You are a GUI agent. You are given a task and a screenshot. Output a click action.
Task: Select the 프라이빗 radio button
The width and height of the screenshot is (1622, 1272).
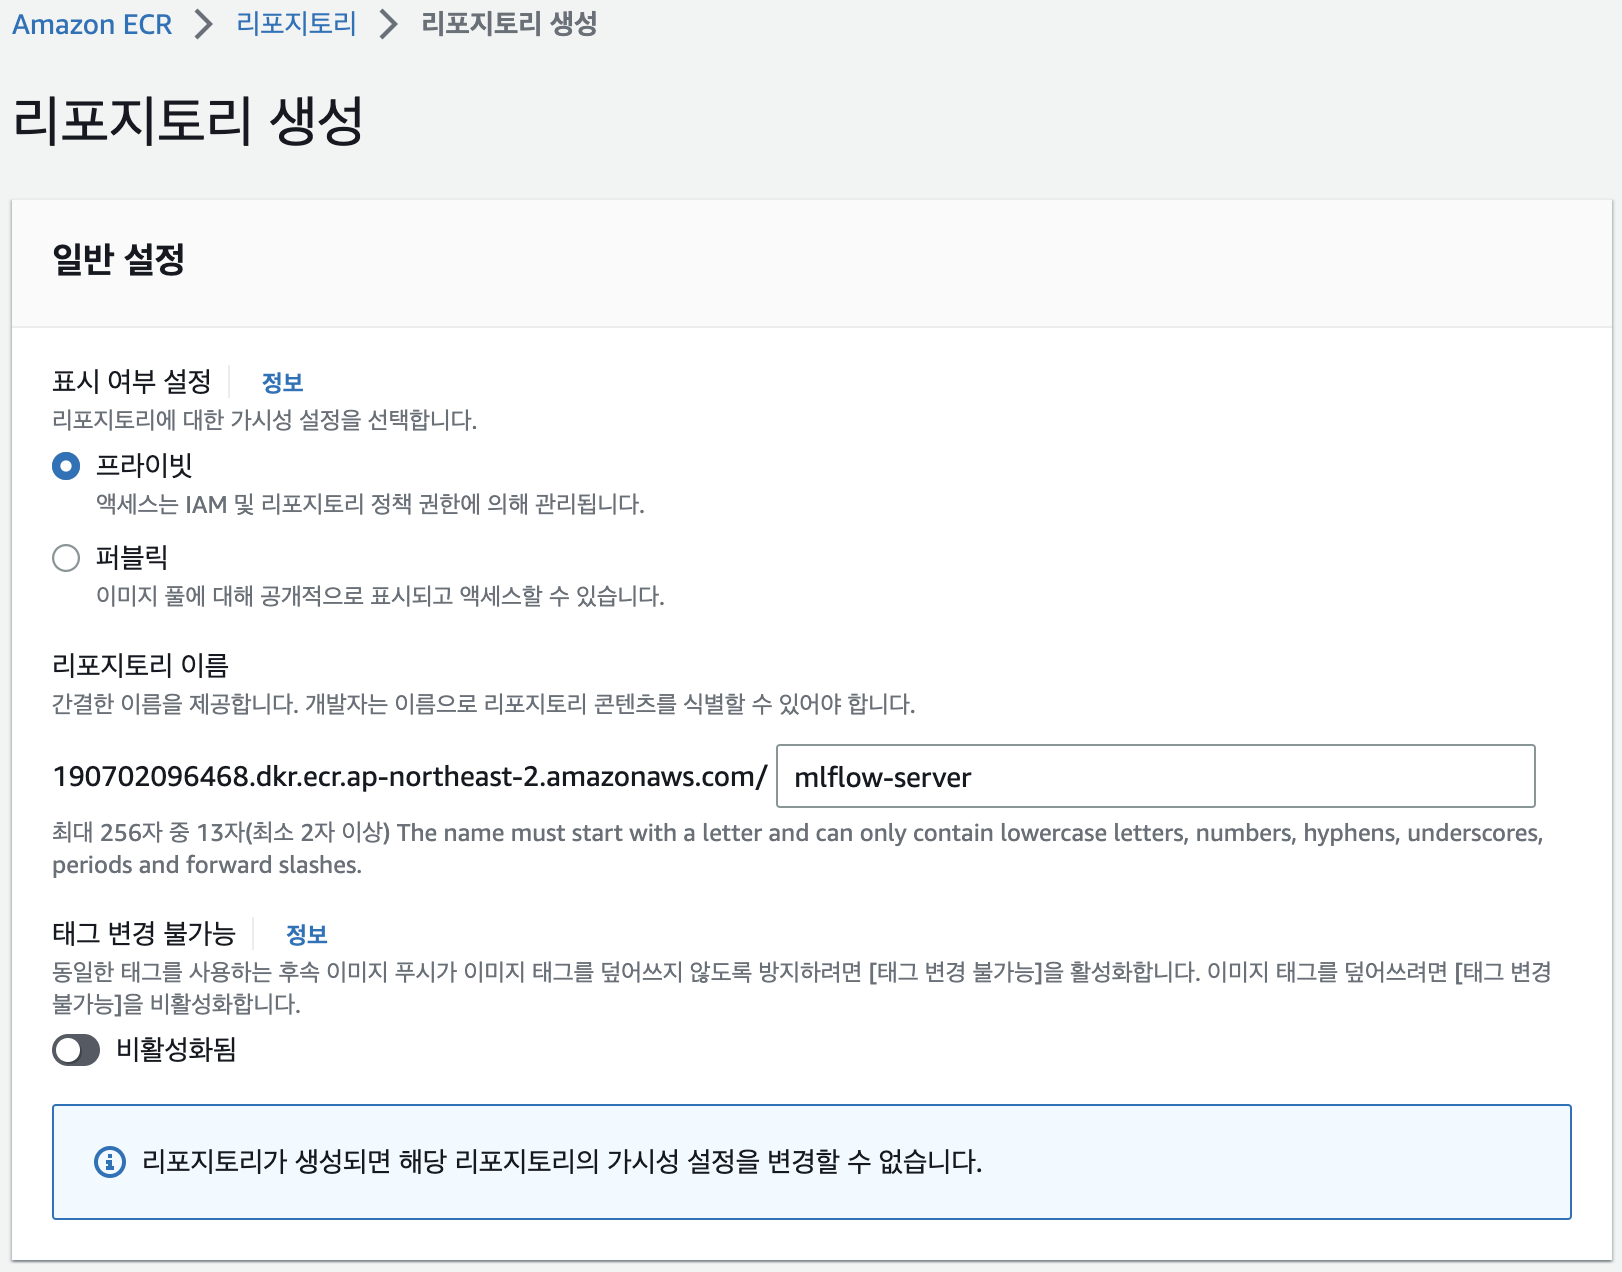point(66,466)
